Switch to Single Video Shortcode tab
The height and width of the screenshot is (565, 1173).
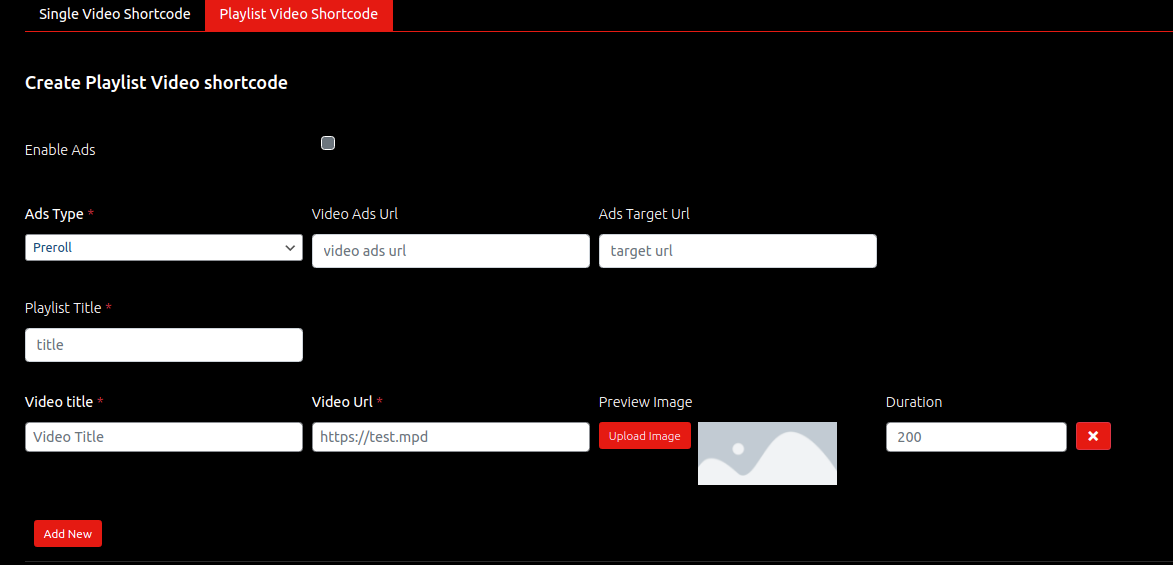(114, 15)
